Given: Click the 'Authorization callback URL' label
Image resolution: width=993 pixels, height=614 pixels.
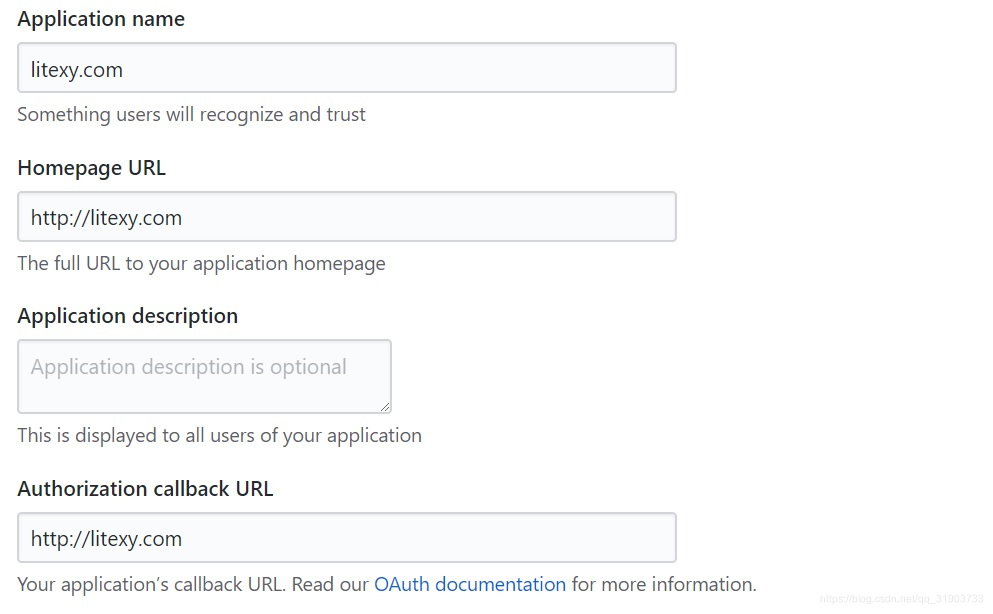Looking at the screenshot, I should [x=145, y=489].
